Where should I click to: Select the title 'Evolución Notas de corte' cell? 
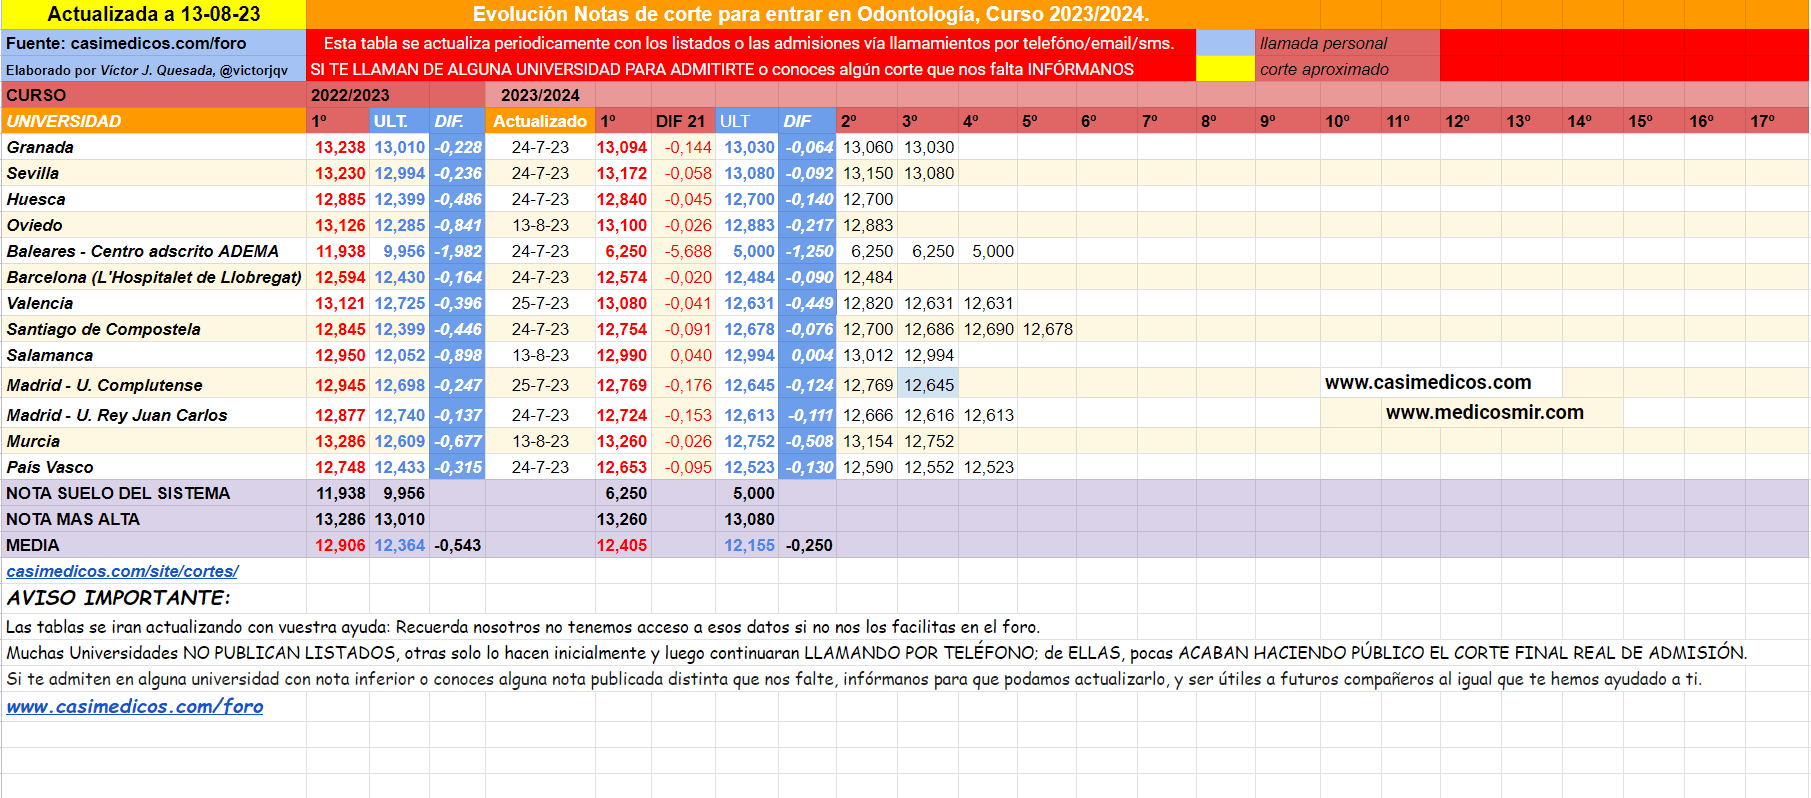(x=811, y=14)
